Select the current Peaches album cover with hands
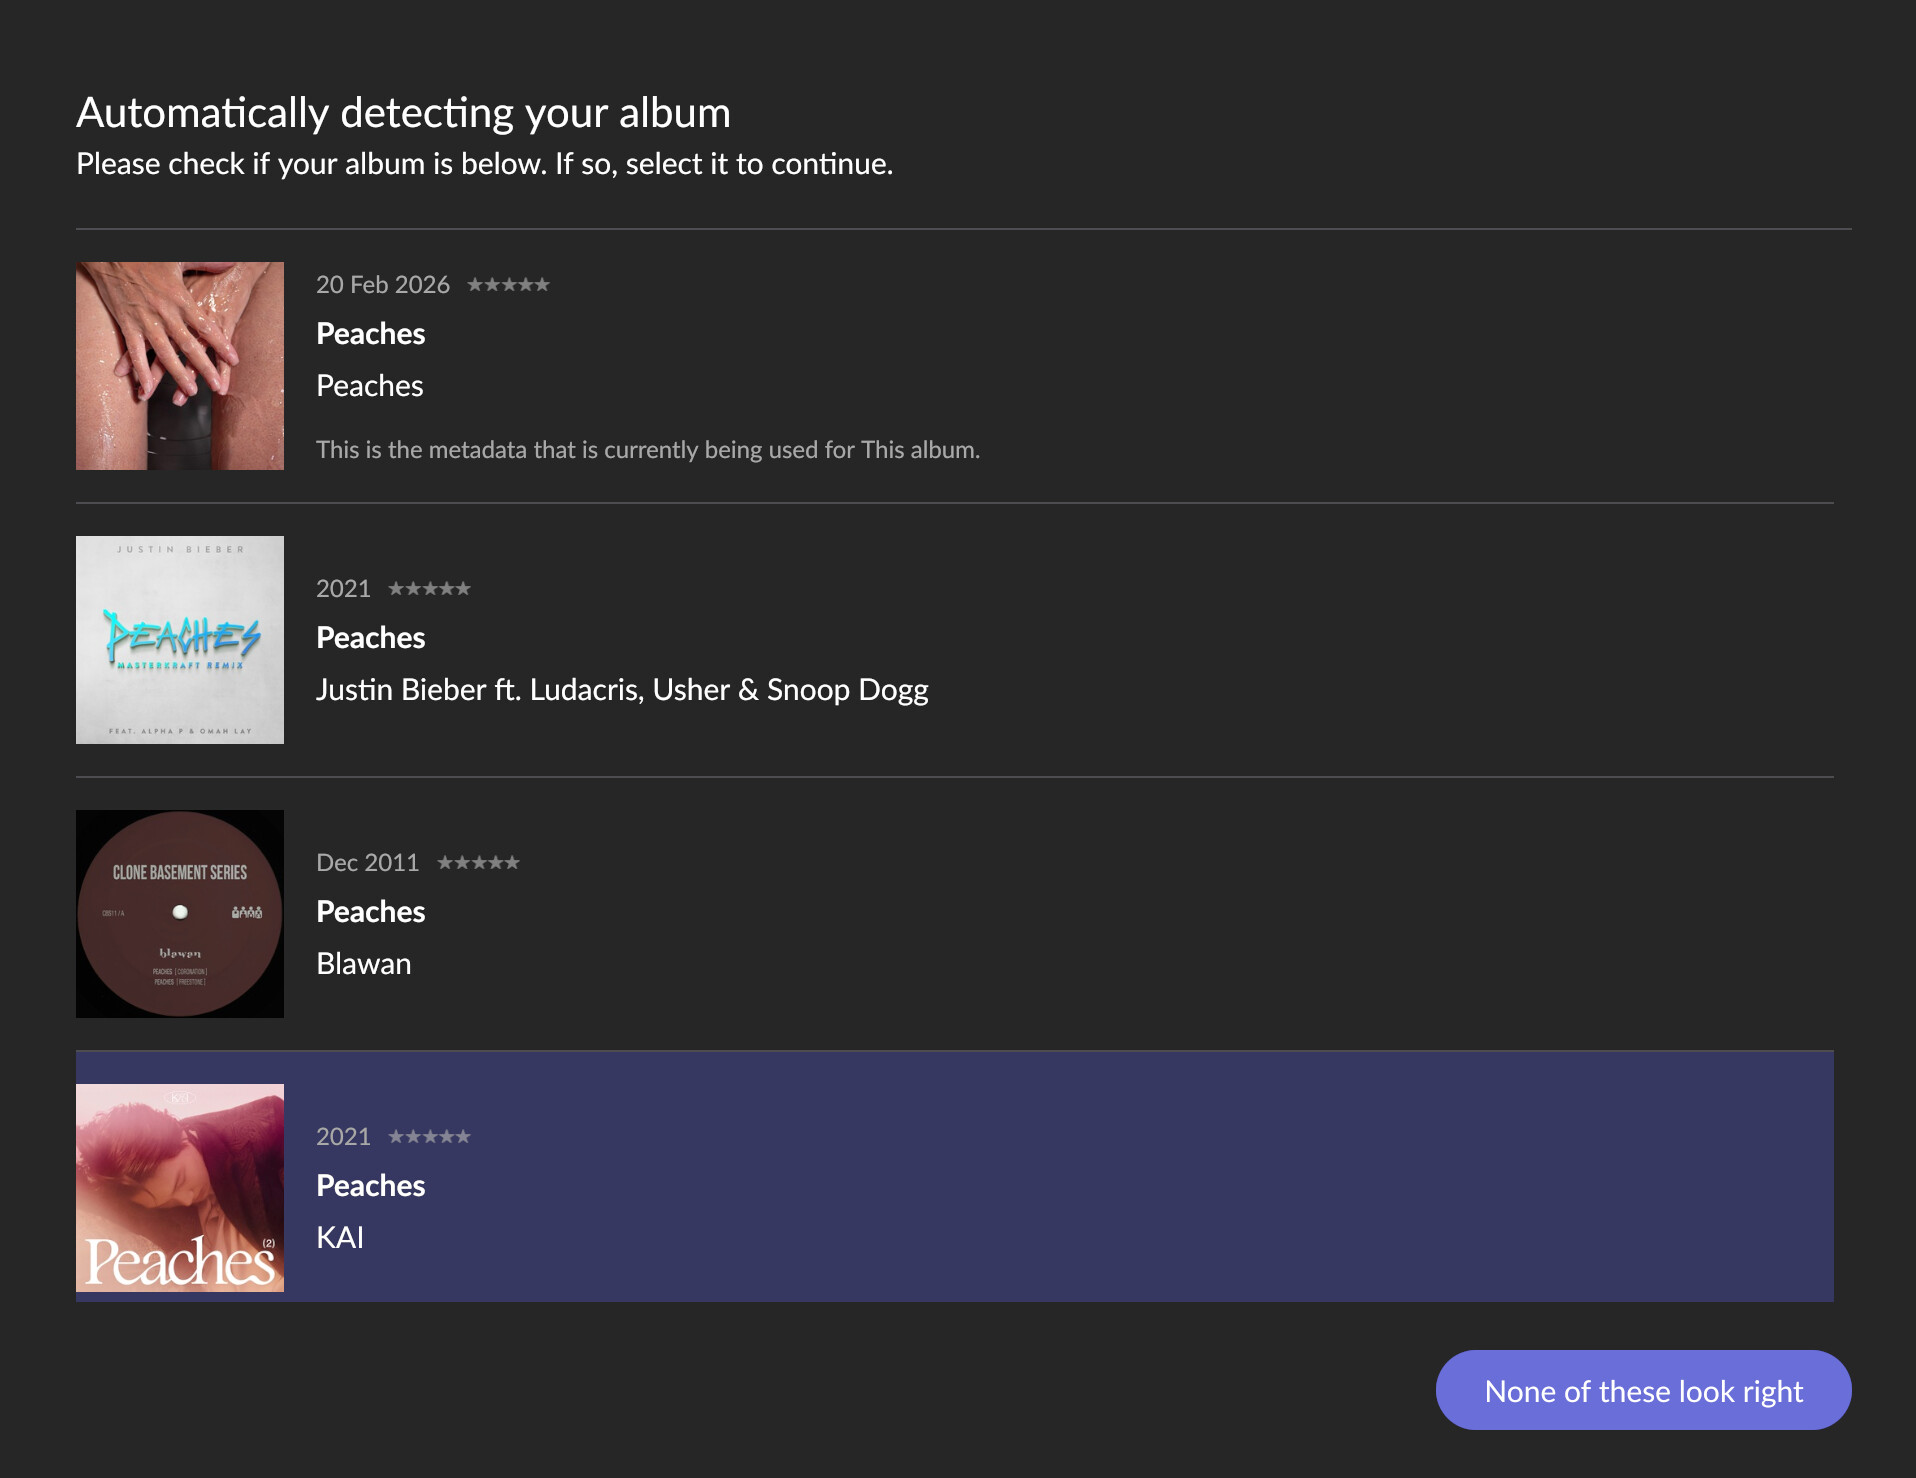The height and width of the screenshot is (1478, 1916). (x=180, y=366)
